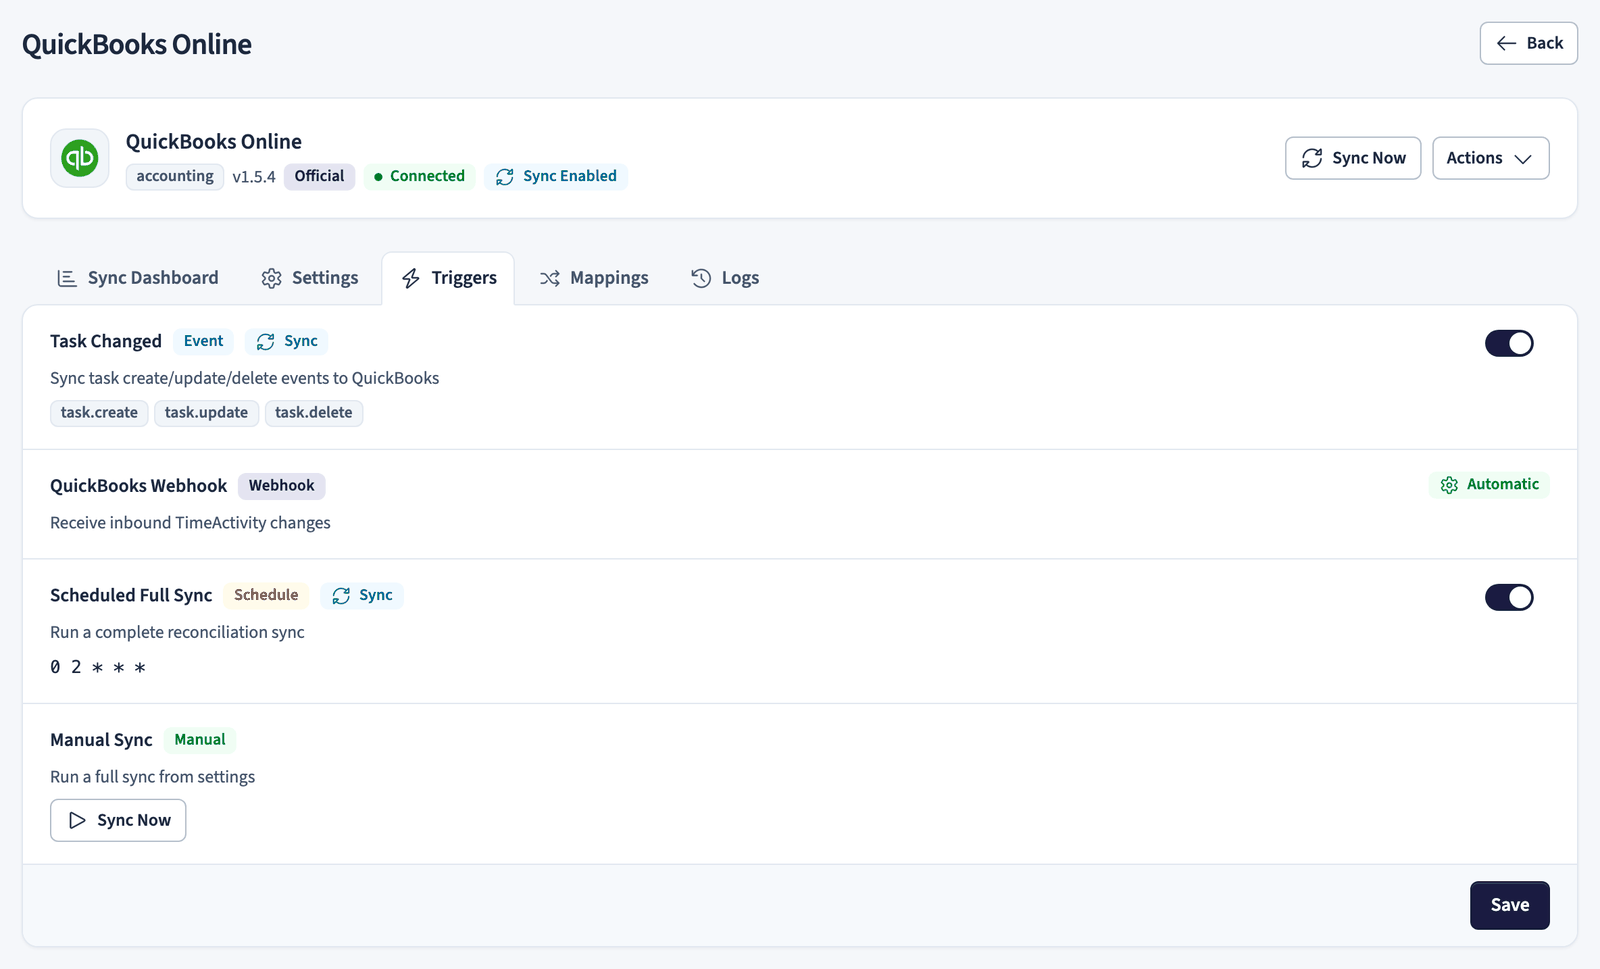This screenshot has height=969, width=1600.
Task: Click the Manual Sync title
Action: (101, 740)
